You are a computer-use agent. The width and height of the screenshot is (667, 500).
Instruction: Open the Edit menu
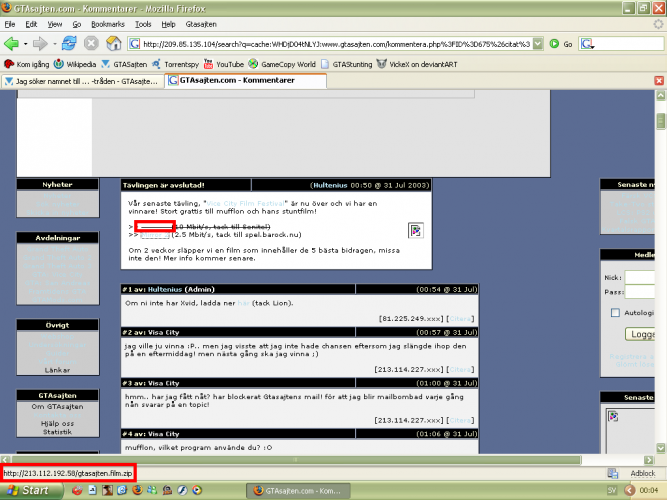tap(31, 24)
